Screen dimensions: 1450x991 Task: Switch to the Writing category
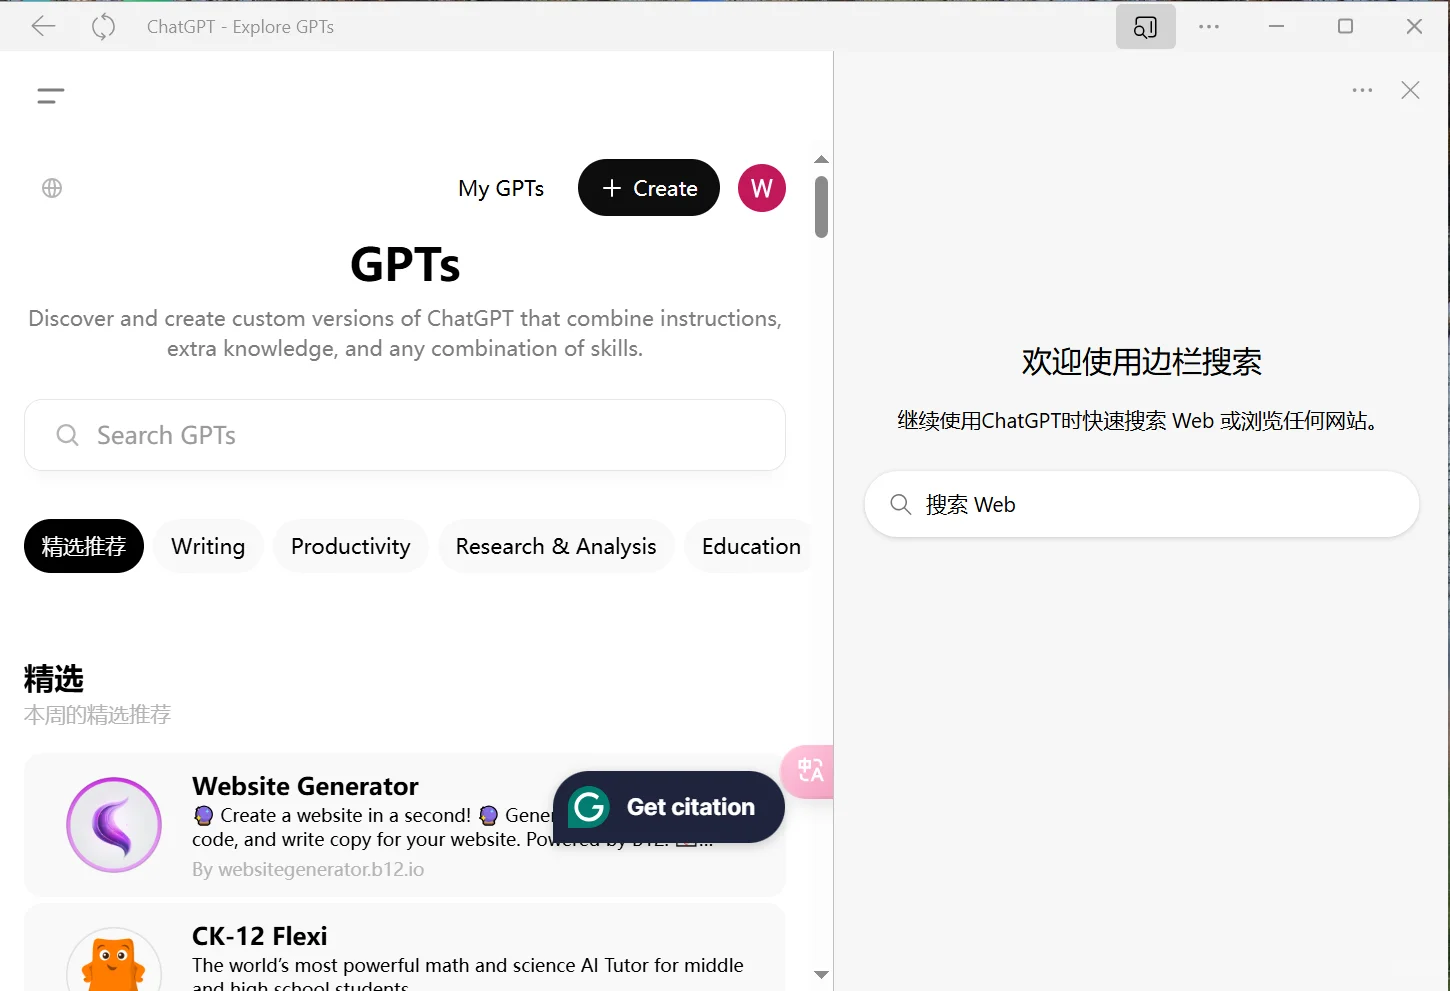point(208,546)
